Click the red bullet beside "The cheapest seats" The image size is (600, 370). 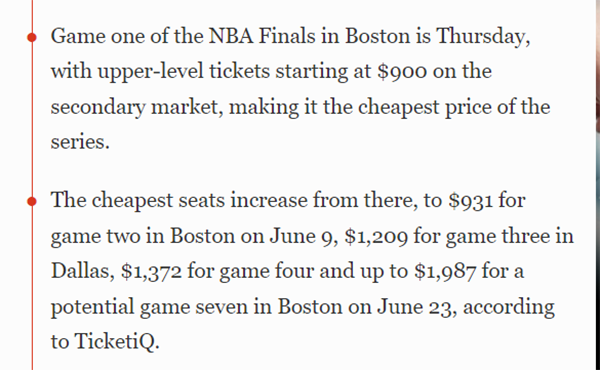pos(32,201)
